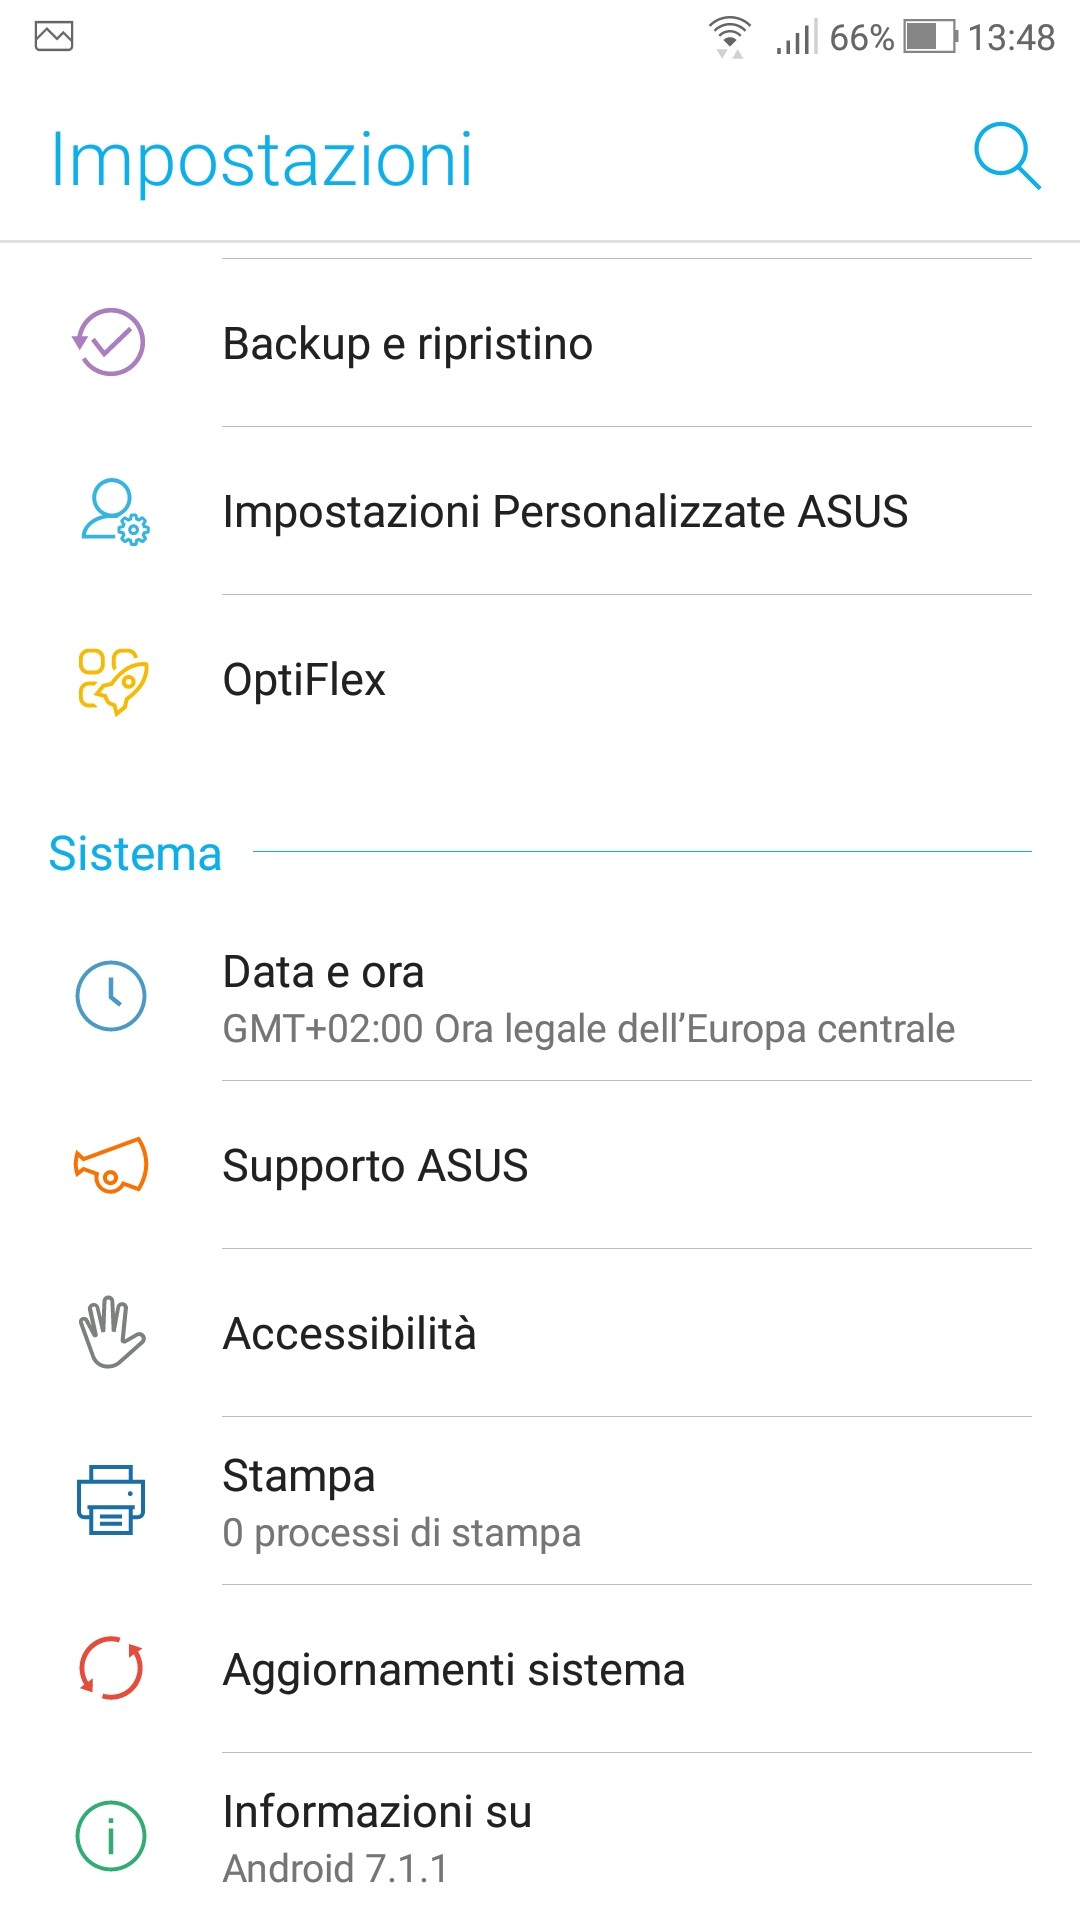Image resolution: width=1080 pixels, height=1920 pixels.
Task: Tap the Accessibilità hand icon
Action: pyautogui.click(x=111, y=1332)
